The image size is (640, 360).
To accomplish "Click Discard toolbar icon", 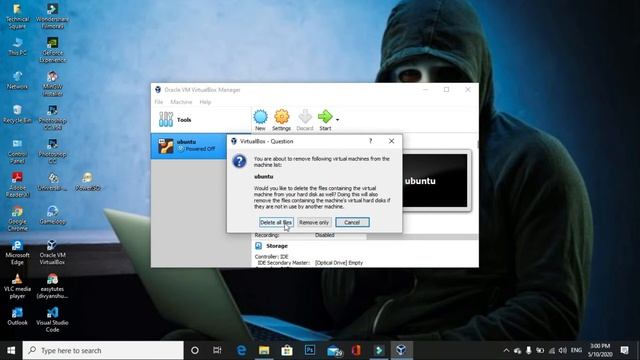I will [305, 120].
